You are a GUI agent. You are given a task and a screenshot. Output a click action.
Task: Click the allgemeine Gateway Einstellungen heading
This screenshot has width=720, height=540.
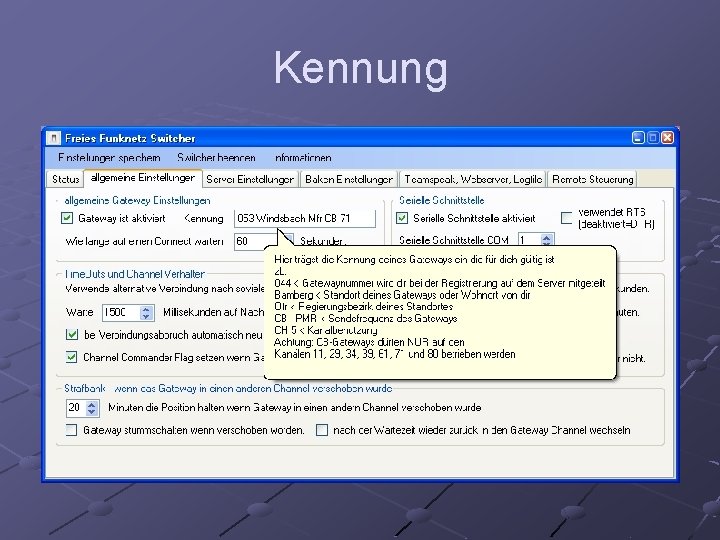[x=137, y=201]
